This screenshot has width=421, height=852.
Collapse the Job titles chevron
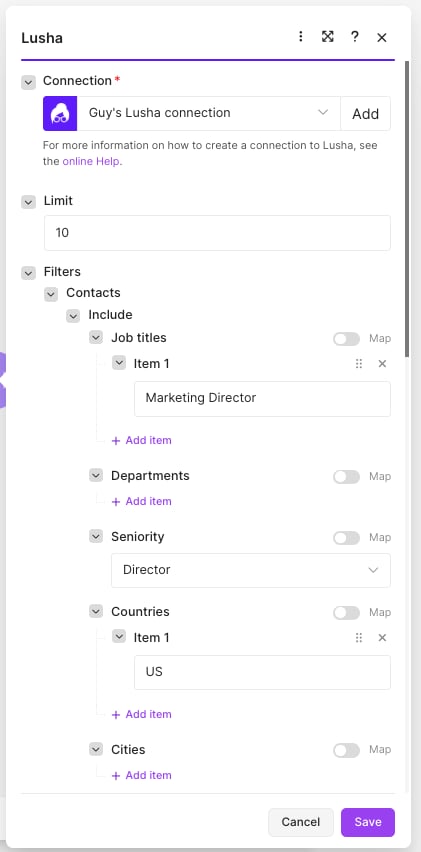[x=96, y=337]
